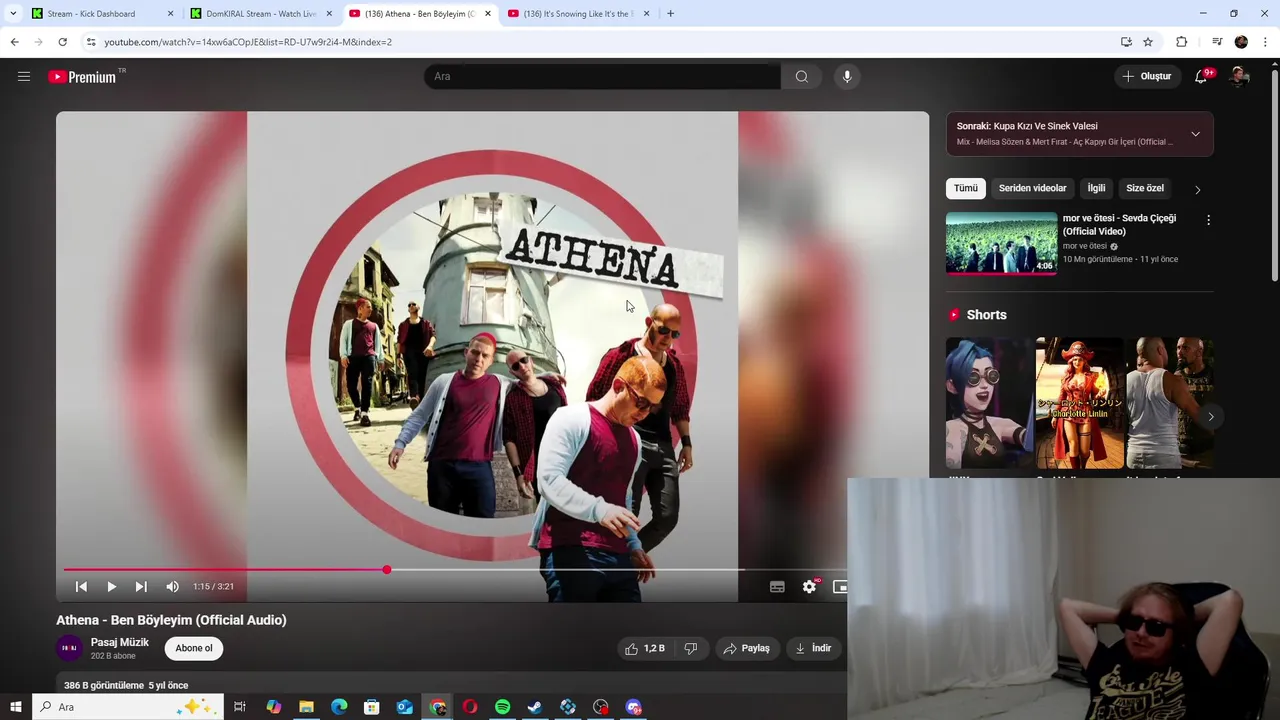Toggle subtitles in the video player
Screen dimensions: 1280x720
[777, 587]
